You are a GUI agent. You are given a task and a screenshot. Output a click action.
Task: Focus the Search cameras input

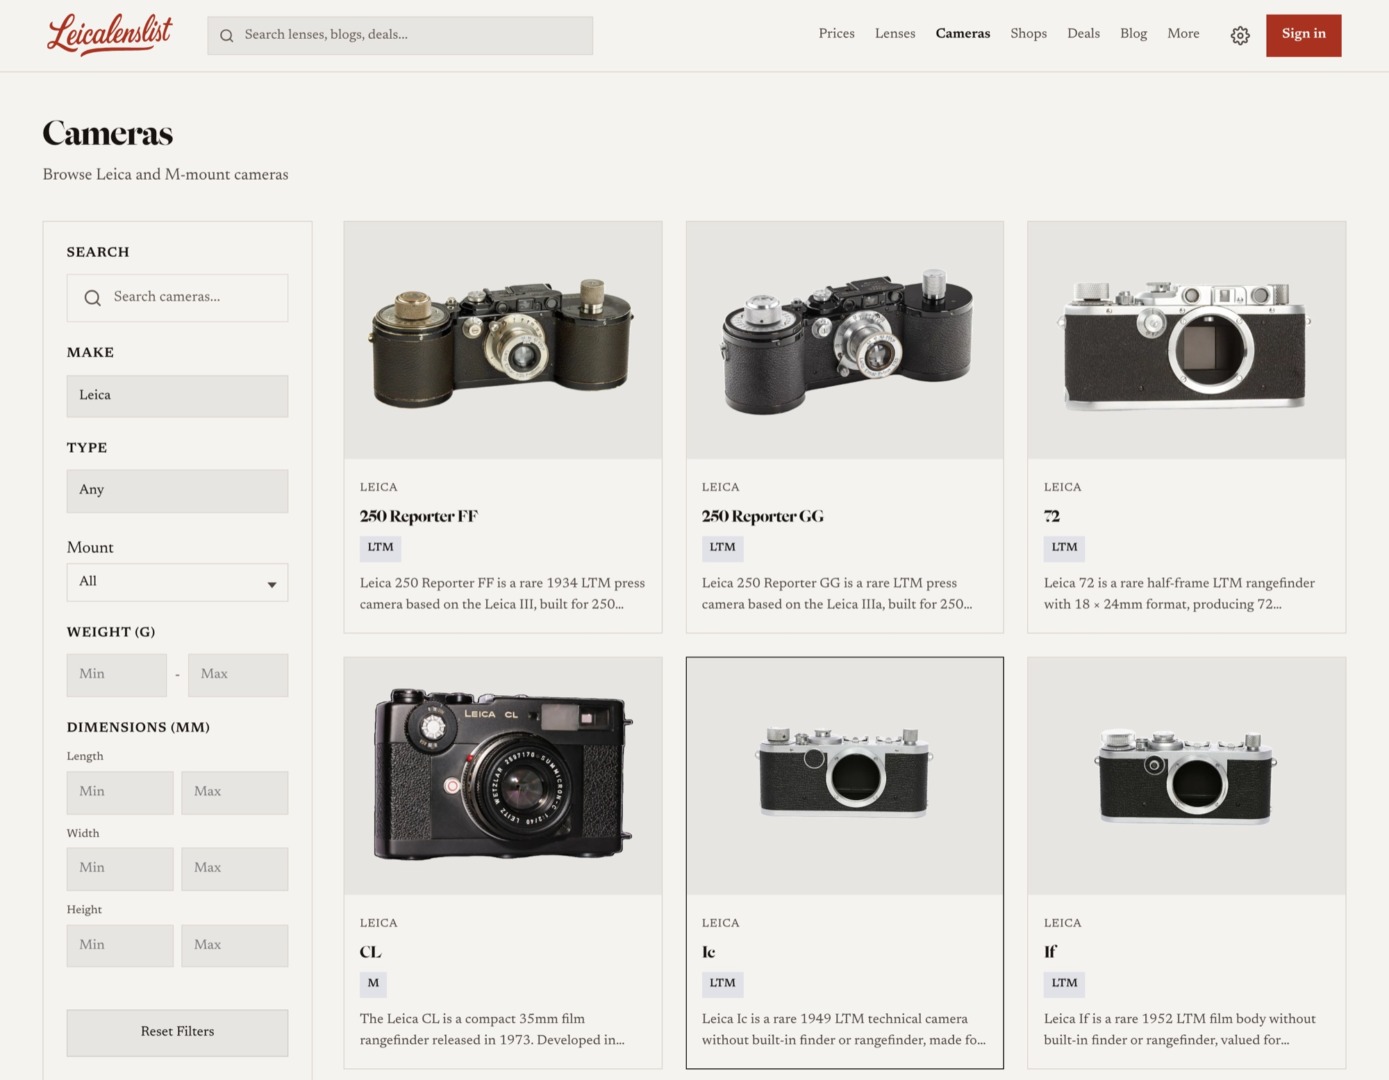(x=177, y=298)
